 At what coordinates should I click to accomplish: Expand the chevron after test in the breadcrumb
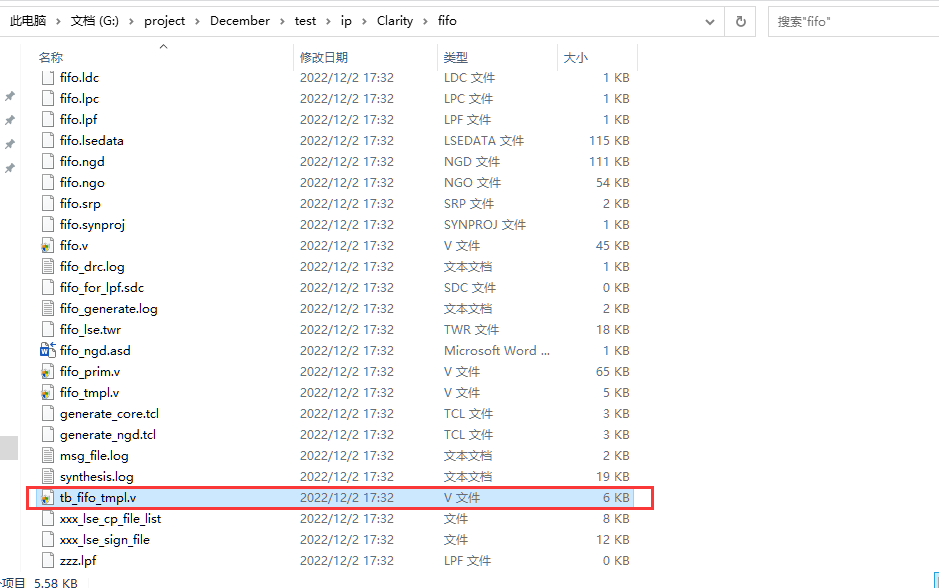pos(328,22)
